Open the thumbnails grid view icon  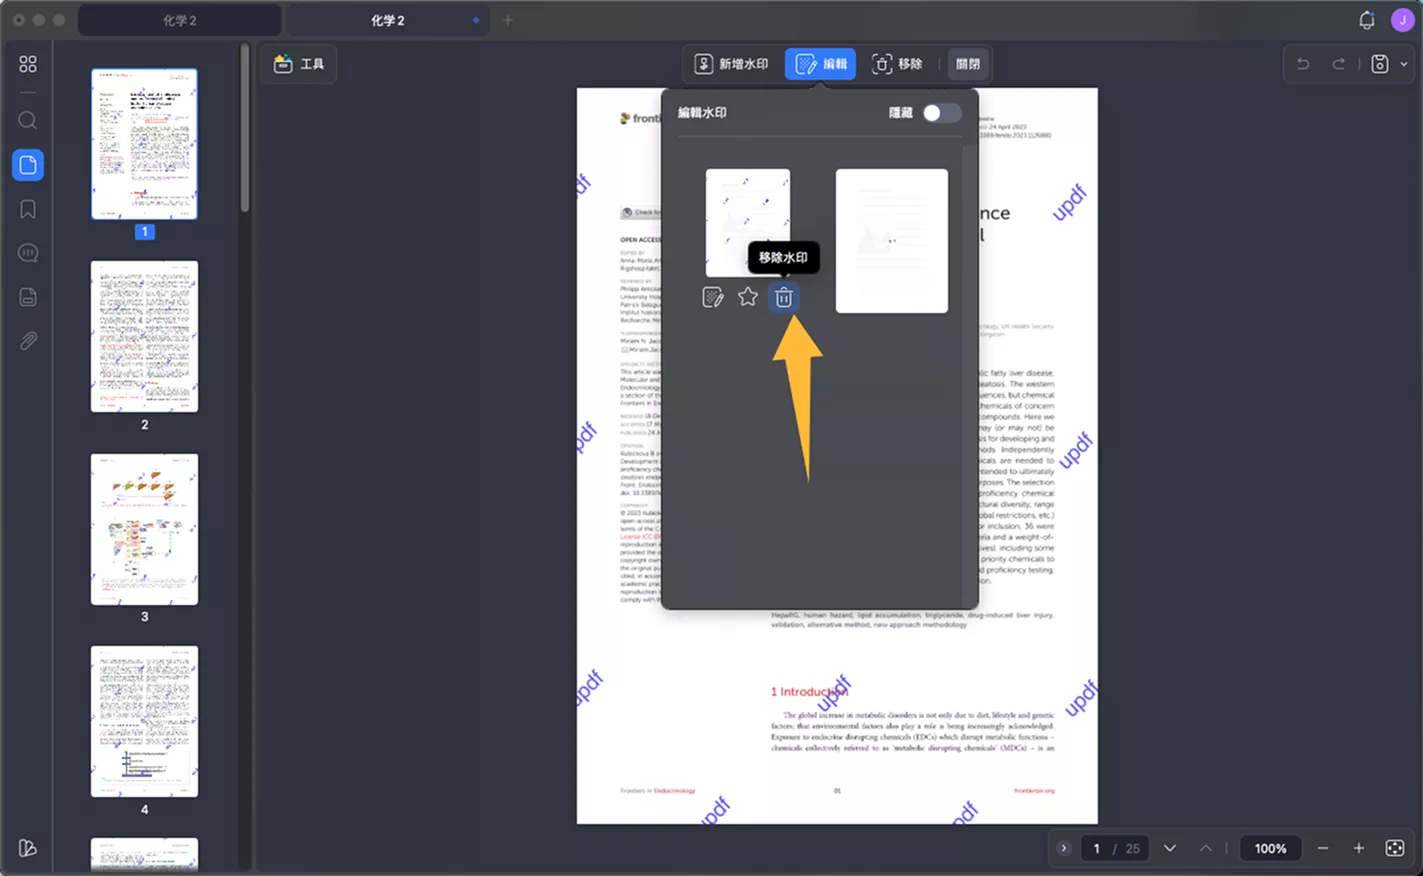[28, 64]
